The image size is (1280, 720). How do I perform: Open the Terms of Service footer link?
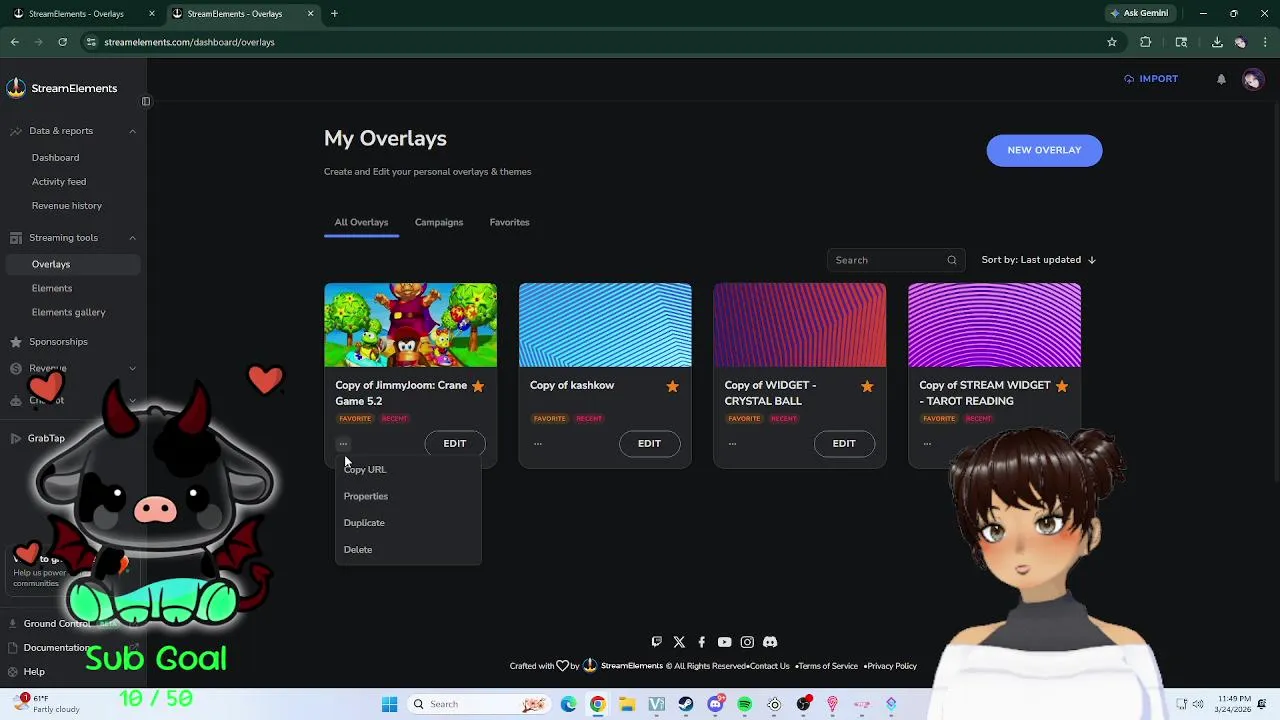[828, 666]
